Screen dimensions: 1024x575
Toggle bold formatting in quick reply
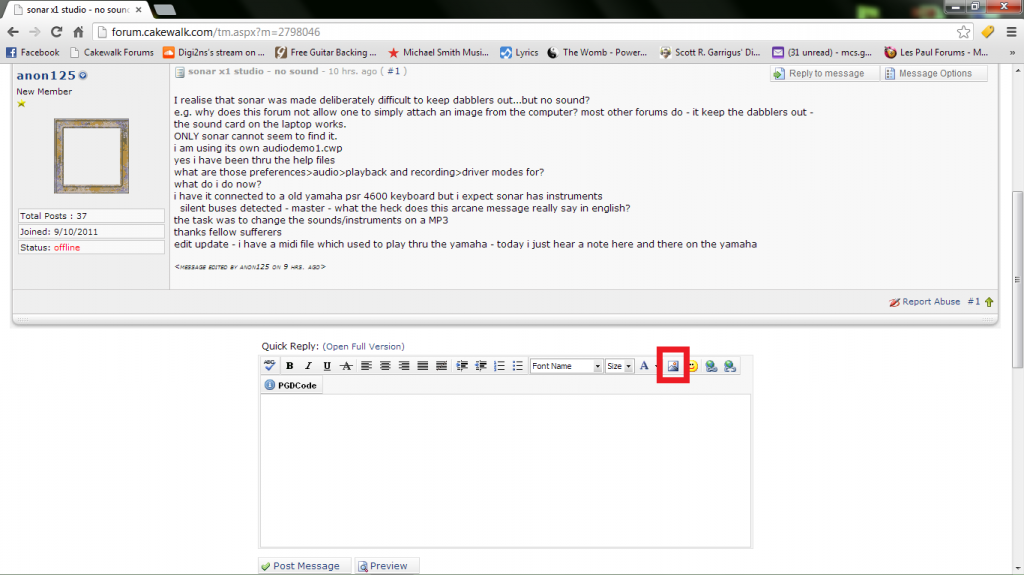coord(289,366)
